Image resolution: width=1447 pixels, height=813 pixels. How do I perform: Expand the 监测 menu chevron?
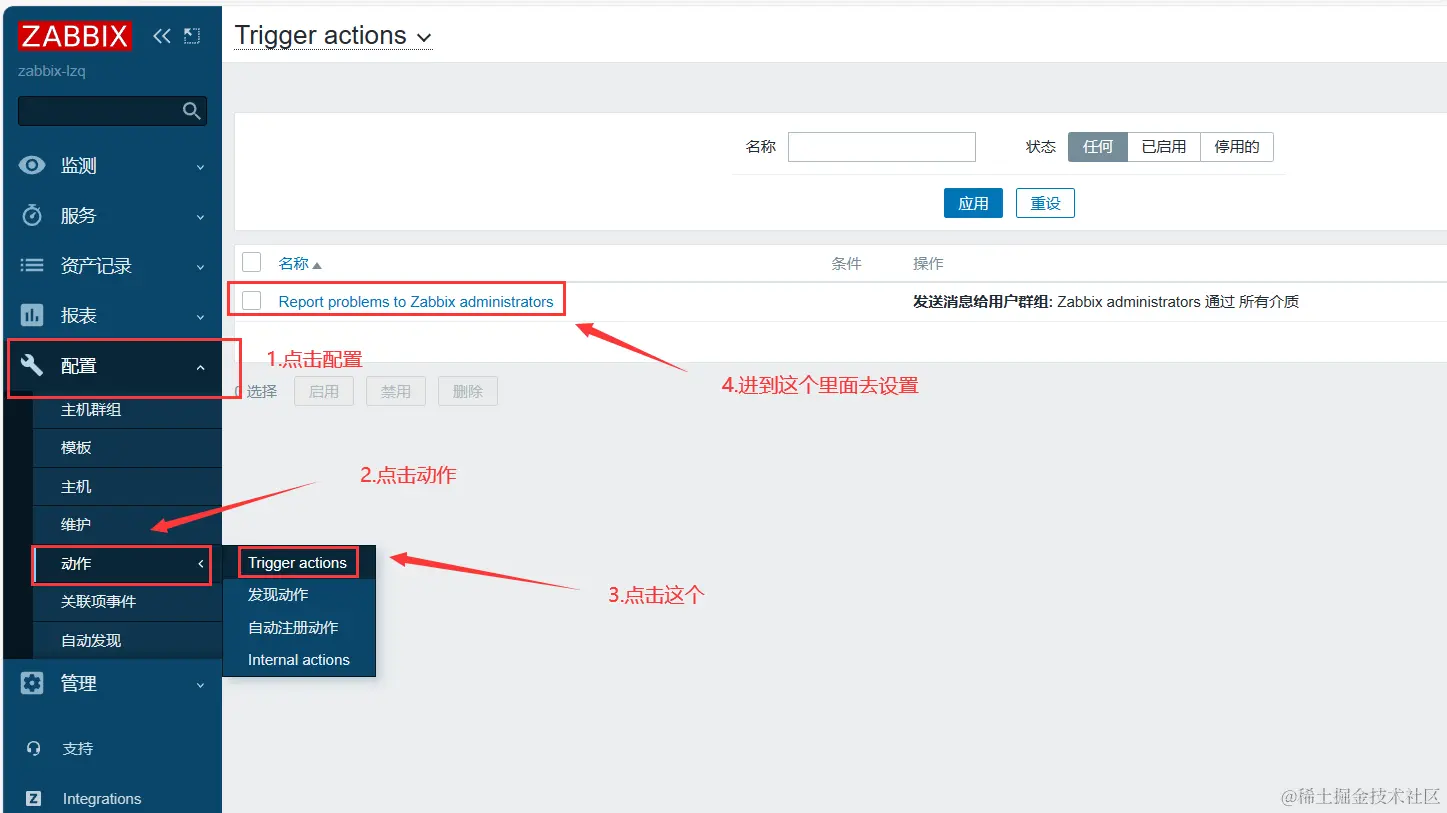200,167
